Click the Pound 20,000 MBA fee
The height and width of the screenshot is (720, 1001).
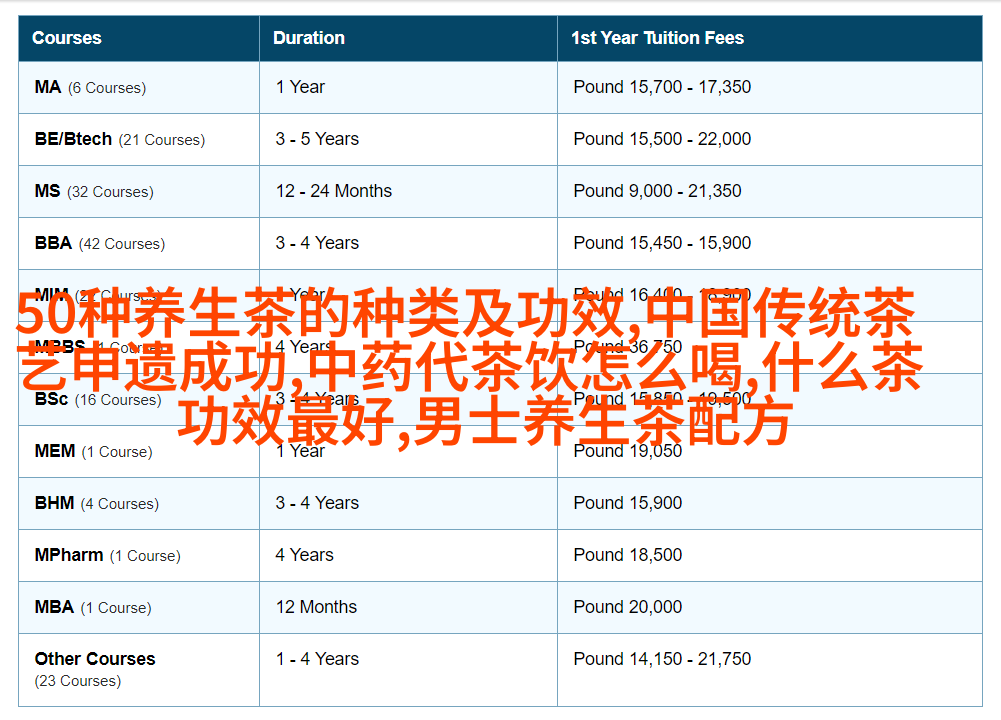[x=627, y=607]
